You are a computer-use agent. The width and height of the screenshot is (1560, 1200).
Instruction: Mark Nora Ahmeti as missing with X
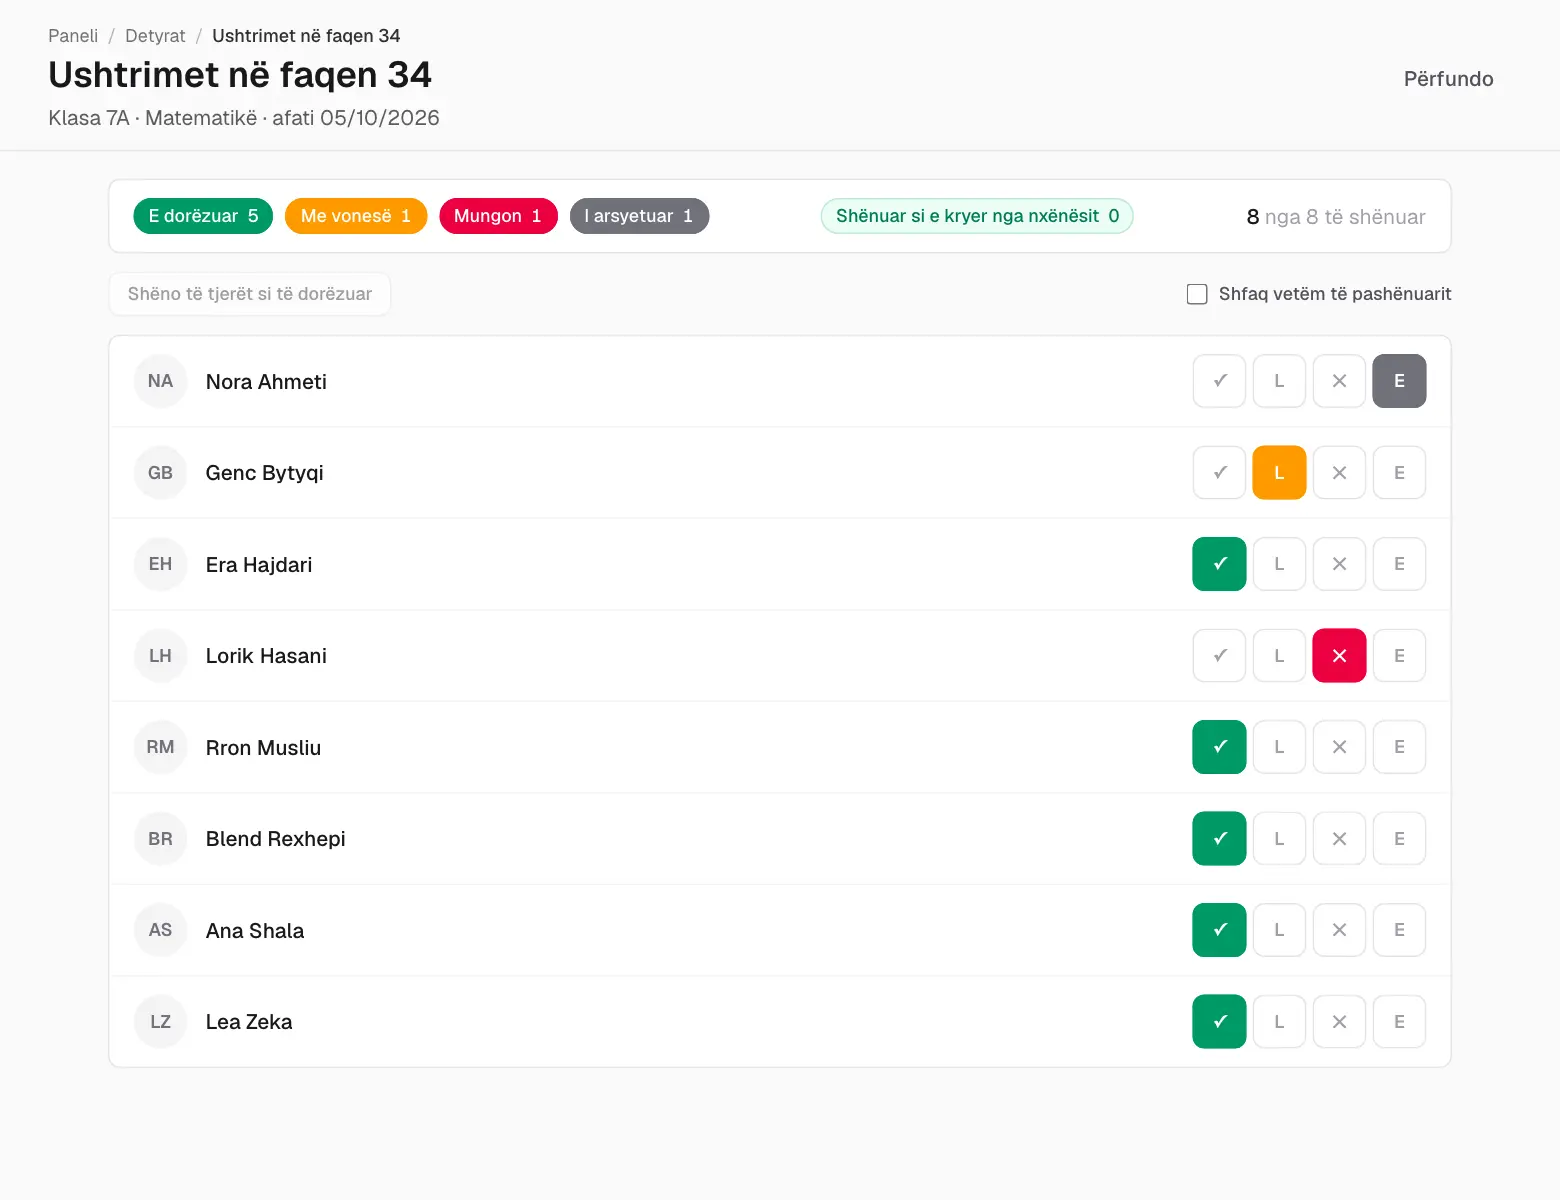(1339, 381)
